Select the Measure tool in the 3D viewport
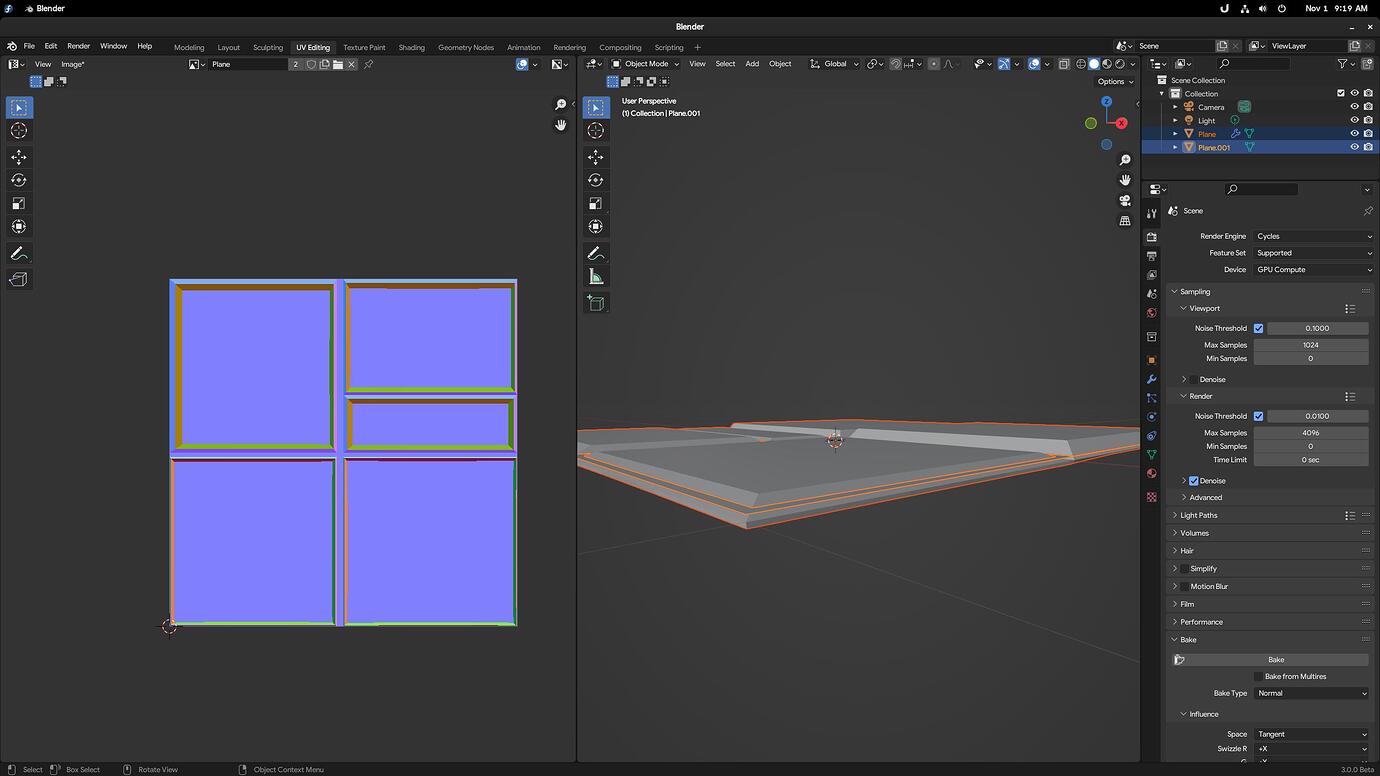Viewport: 1380px width, 776px height. [596, 277]
